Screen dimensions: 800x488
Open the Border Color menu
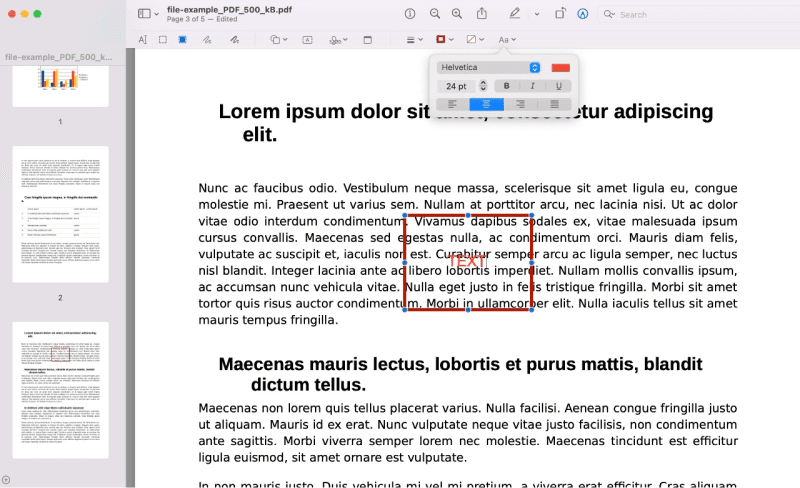tap(444, 39)
